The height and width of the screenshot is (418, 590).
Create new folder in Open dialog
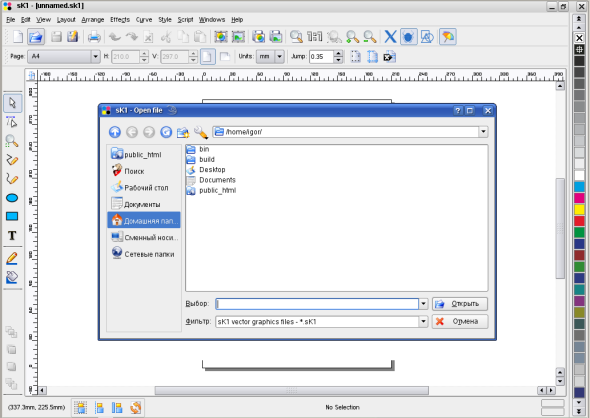(183, 132)
